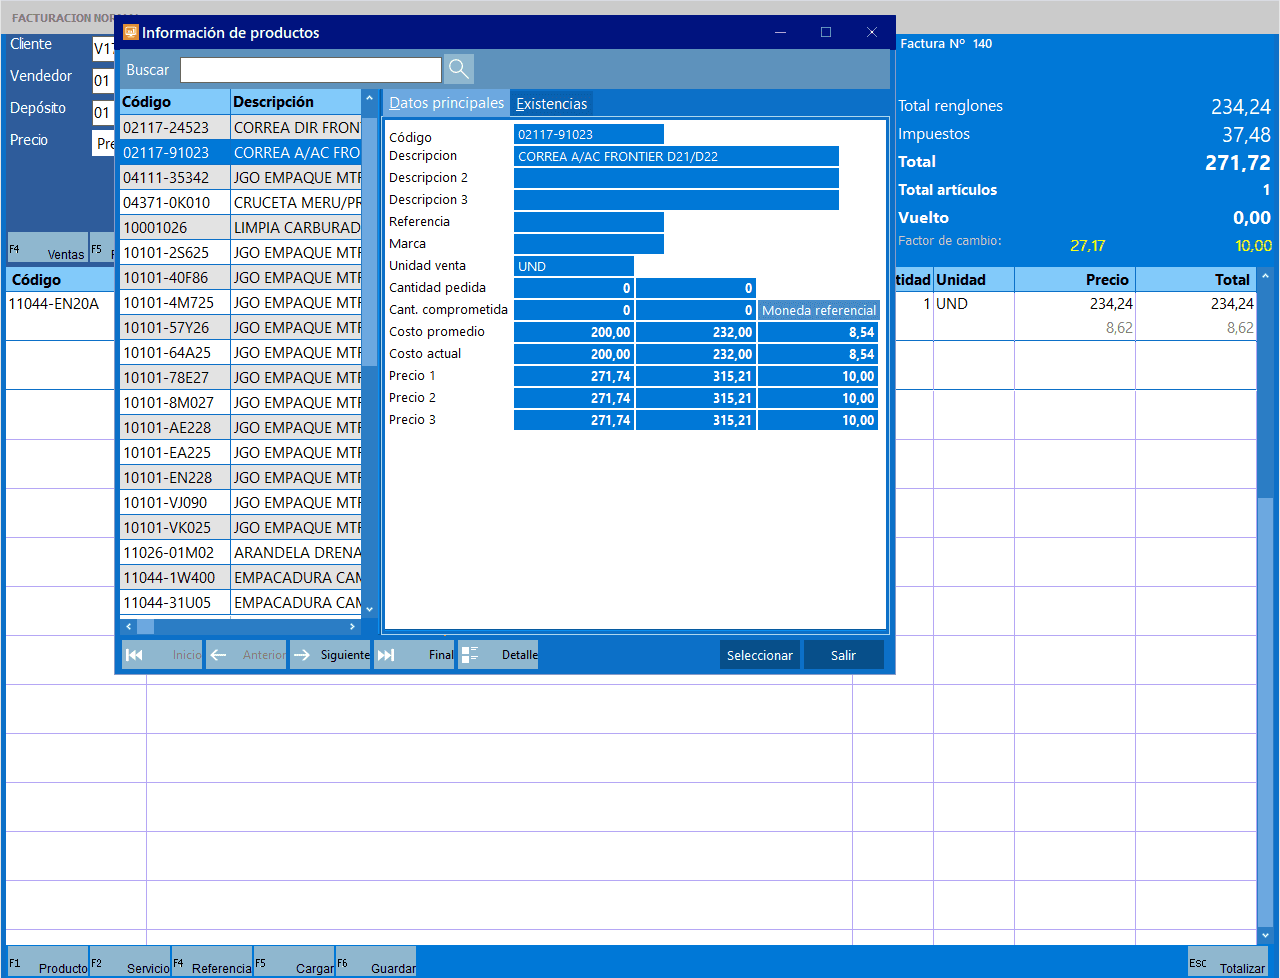
Task: Jump to last record with Final
Action: pyautogui.click(x=414, y=655)
